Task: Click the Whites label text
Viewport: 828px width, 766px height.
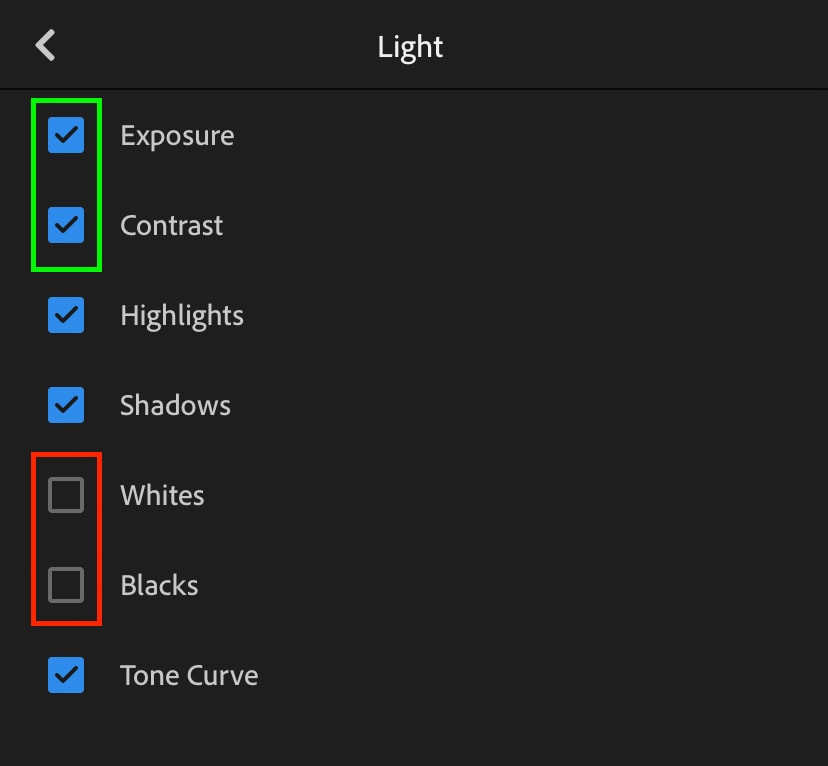Action: [x=162, y=495]
